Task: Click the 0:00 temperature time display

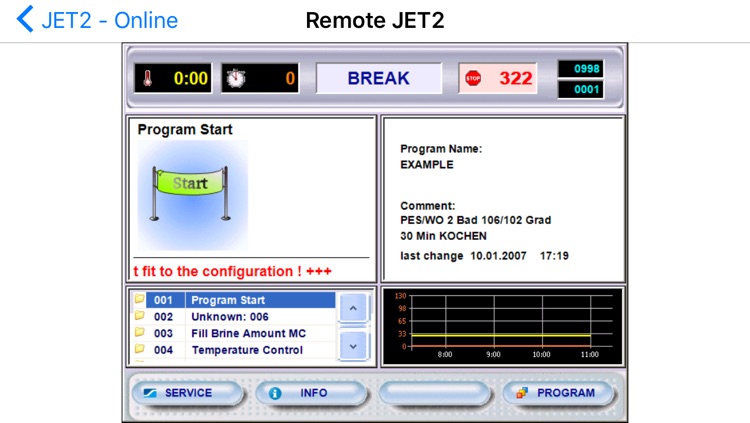Action: coord(190,78)
